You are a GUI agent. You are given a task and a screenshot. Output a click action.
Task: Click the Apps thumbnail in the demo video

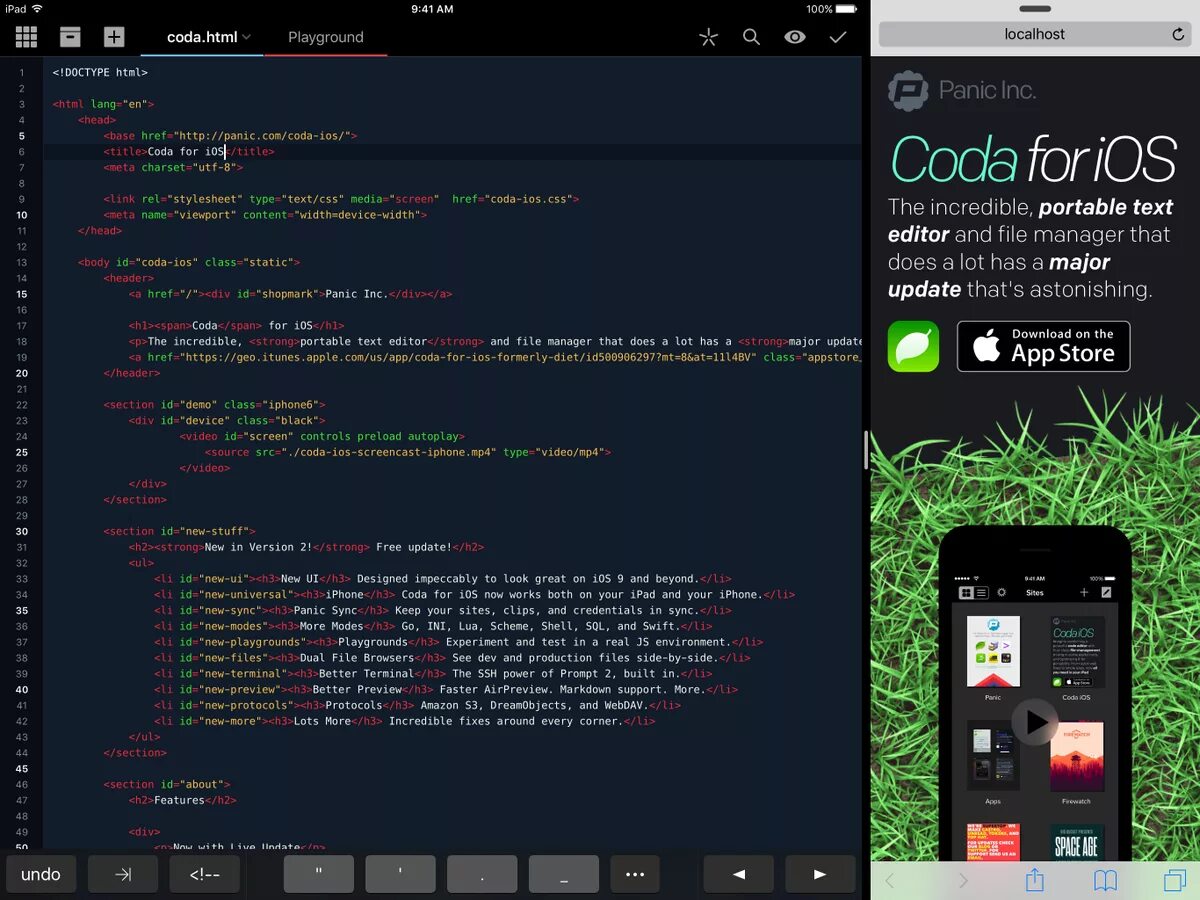click(993, 757)
